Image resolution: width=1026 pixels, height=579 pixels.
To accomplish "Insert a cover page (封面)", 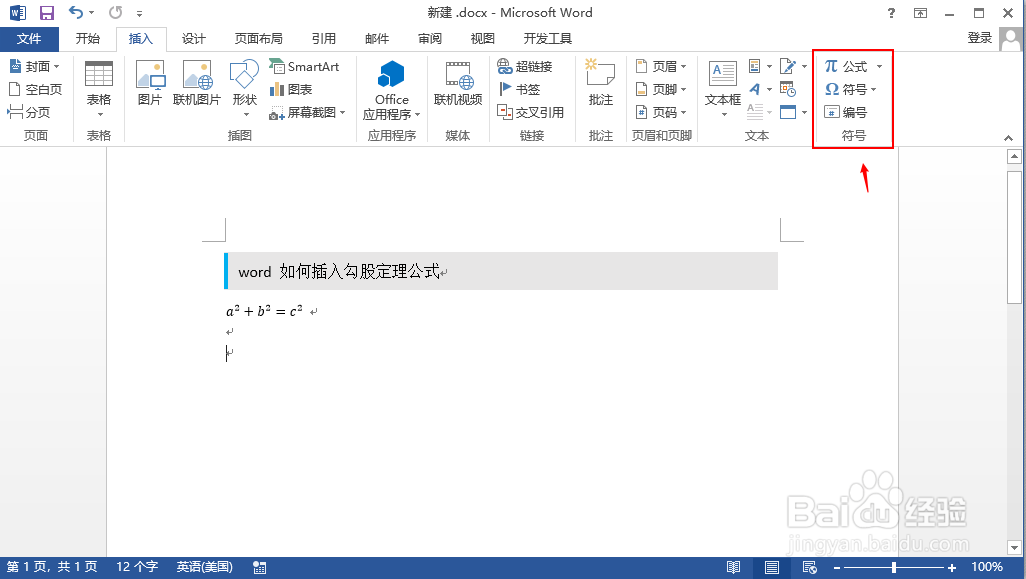I will click(x=35, y=66).
